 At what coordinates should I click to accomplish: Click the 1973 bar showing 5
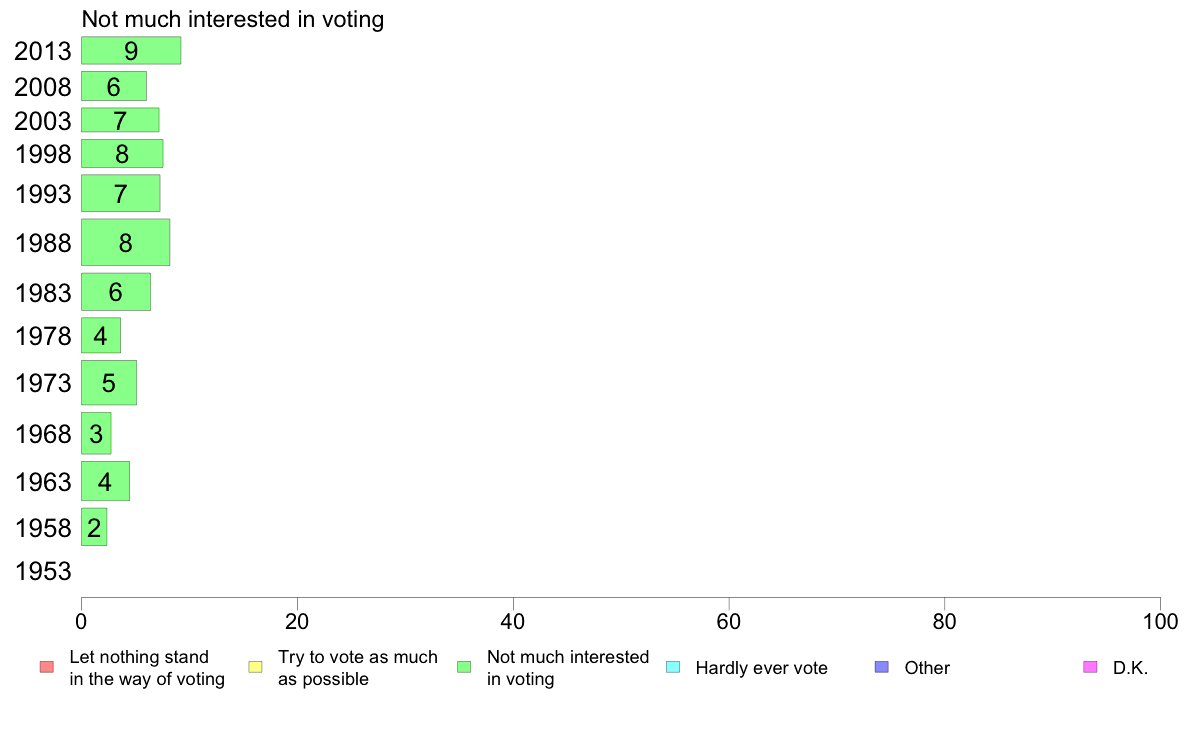[109, 383]
